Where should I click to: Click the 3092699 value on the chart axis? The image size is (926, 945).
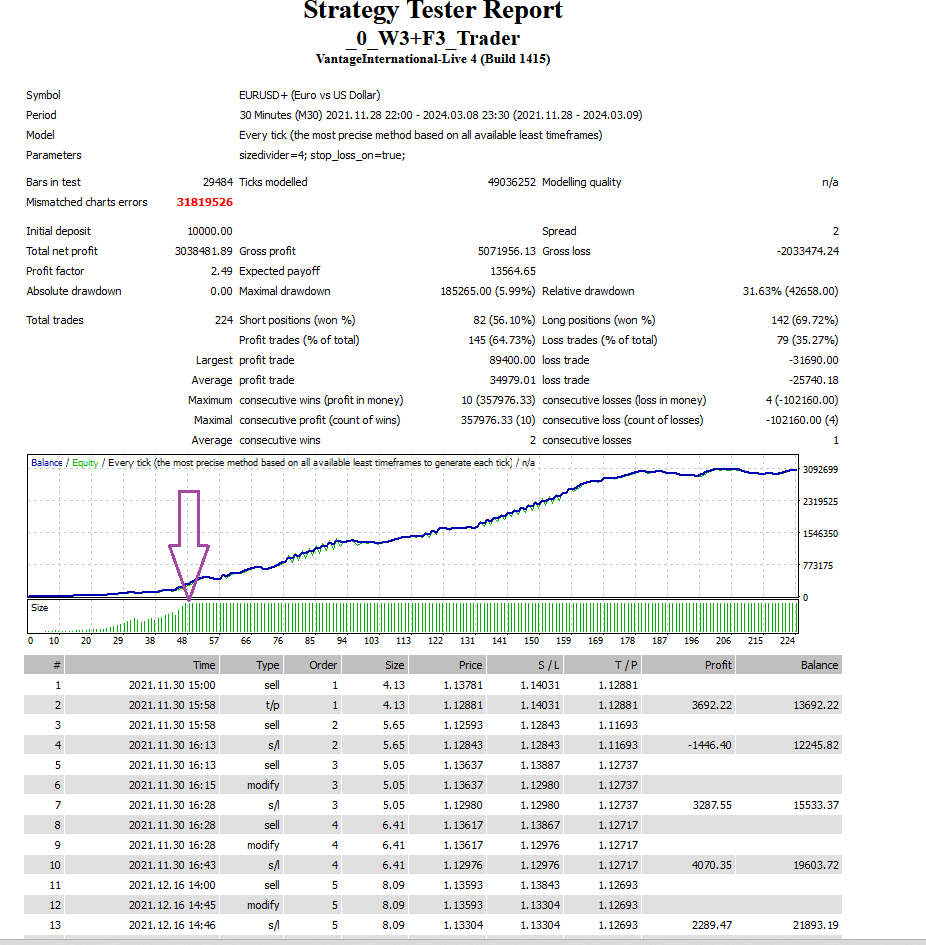[x=819, y=470]
